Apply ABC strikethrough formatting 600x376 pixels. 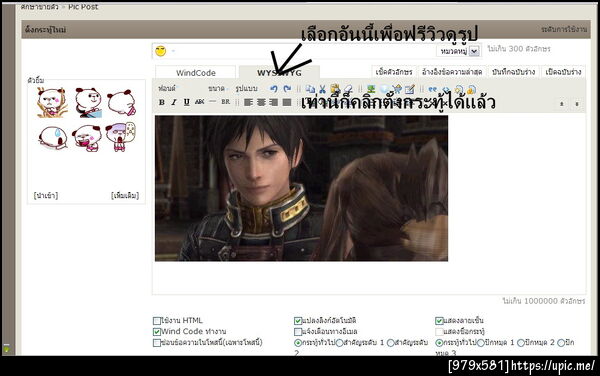pyautogui.click(x=199, y=102)
